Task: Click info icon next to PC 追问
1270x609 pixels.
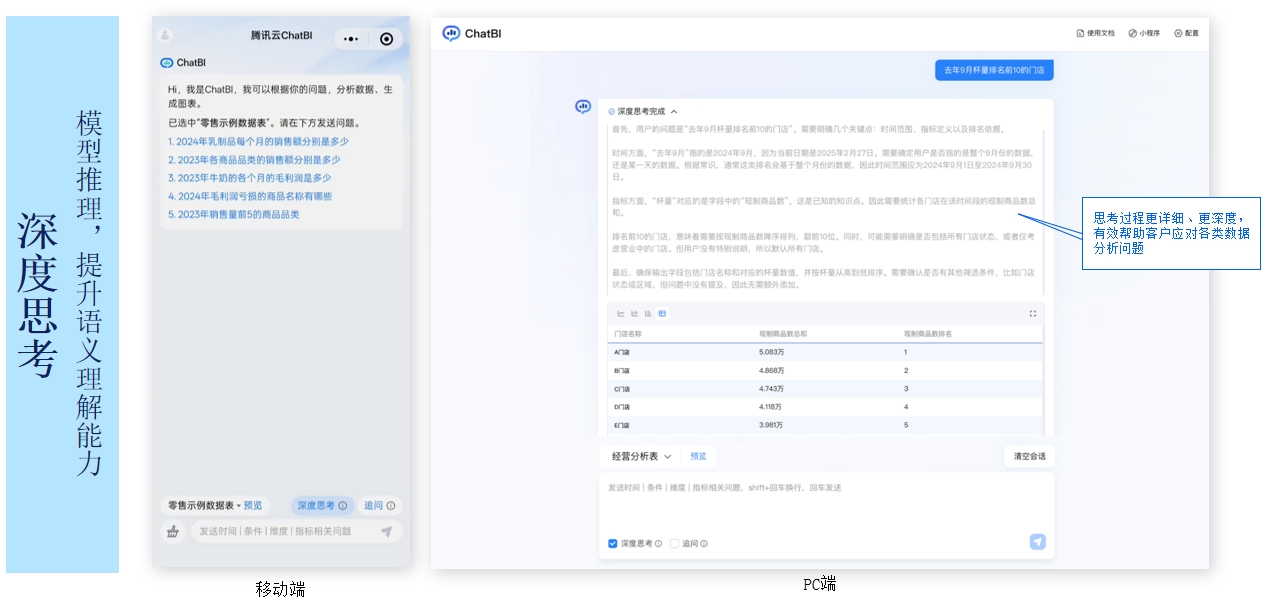Action: tap(704, 544)
